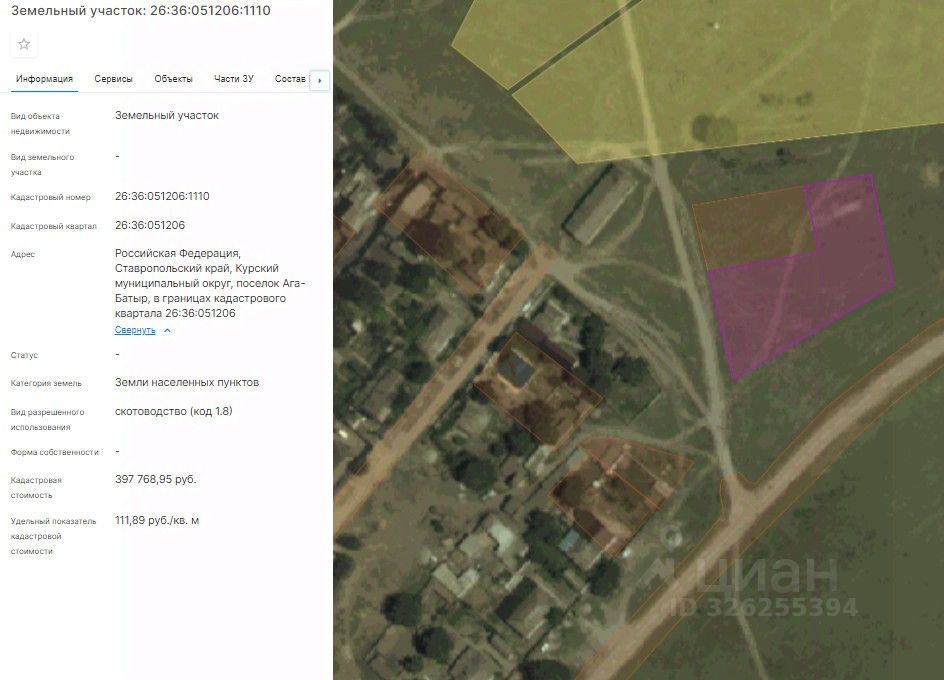Select the Части ЗУ tab
Screen dimensions: 944x680
tap(234, 79)
